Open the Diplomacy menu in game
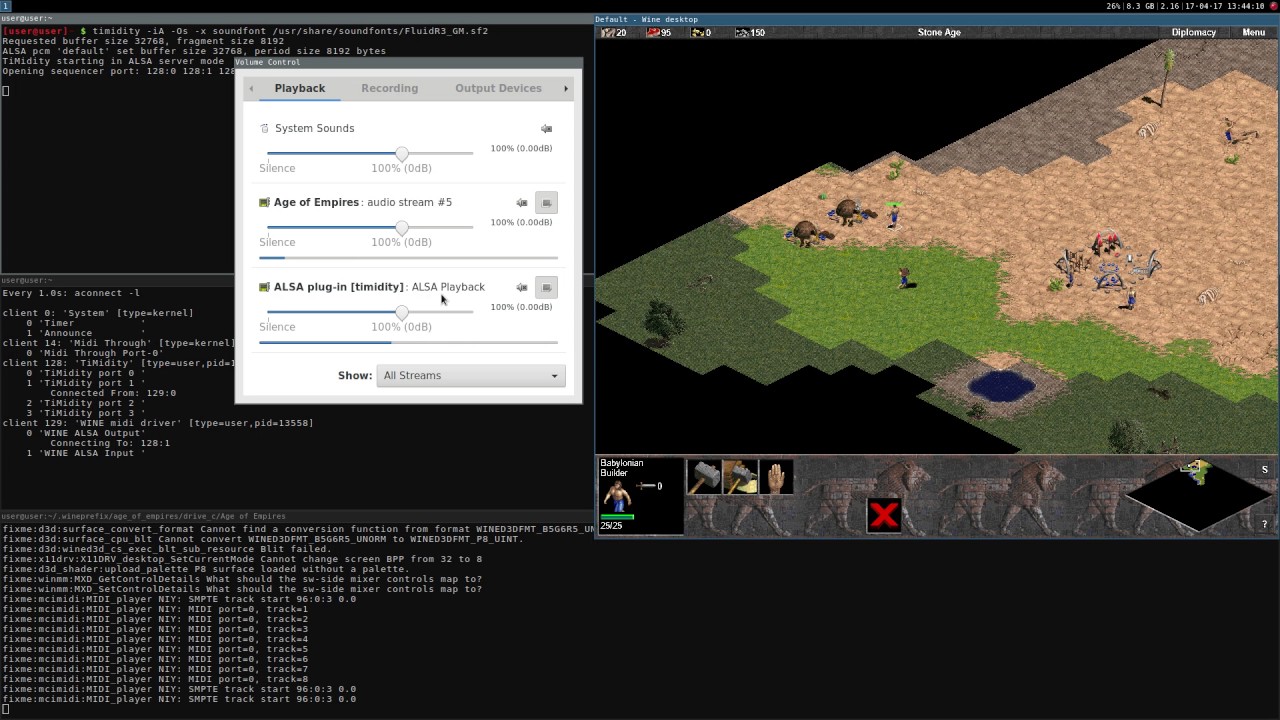The width and height of the screenshot is (1280, 720). pos(1193,32)
